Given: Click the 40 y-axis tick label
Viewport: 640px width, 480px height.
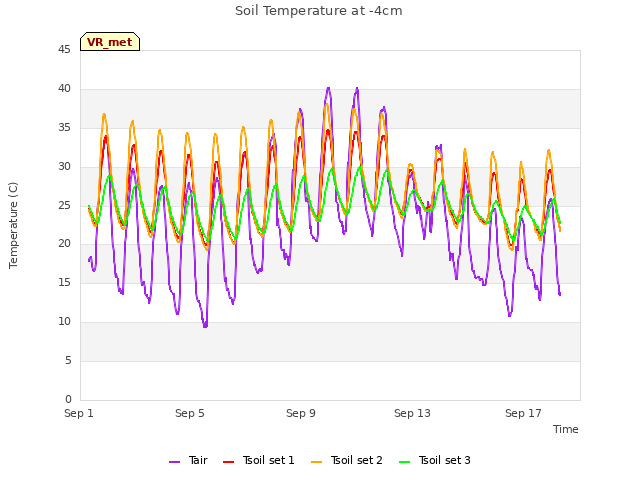Looking at the screenshot, I should pyautogui.click(x=64, y=89).
